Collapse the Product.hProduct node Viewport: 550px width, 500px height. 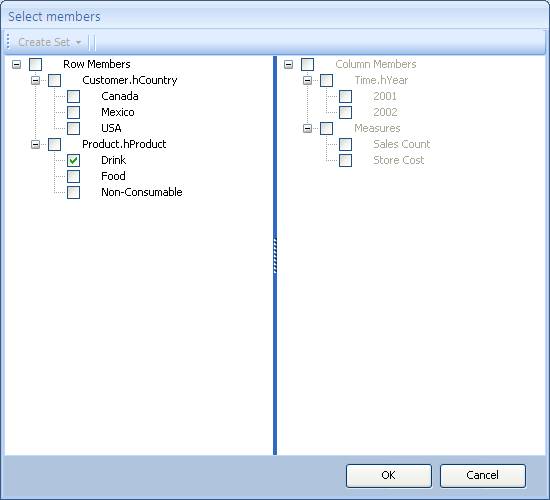pos(35,144)
